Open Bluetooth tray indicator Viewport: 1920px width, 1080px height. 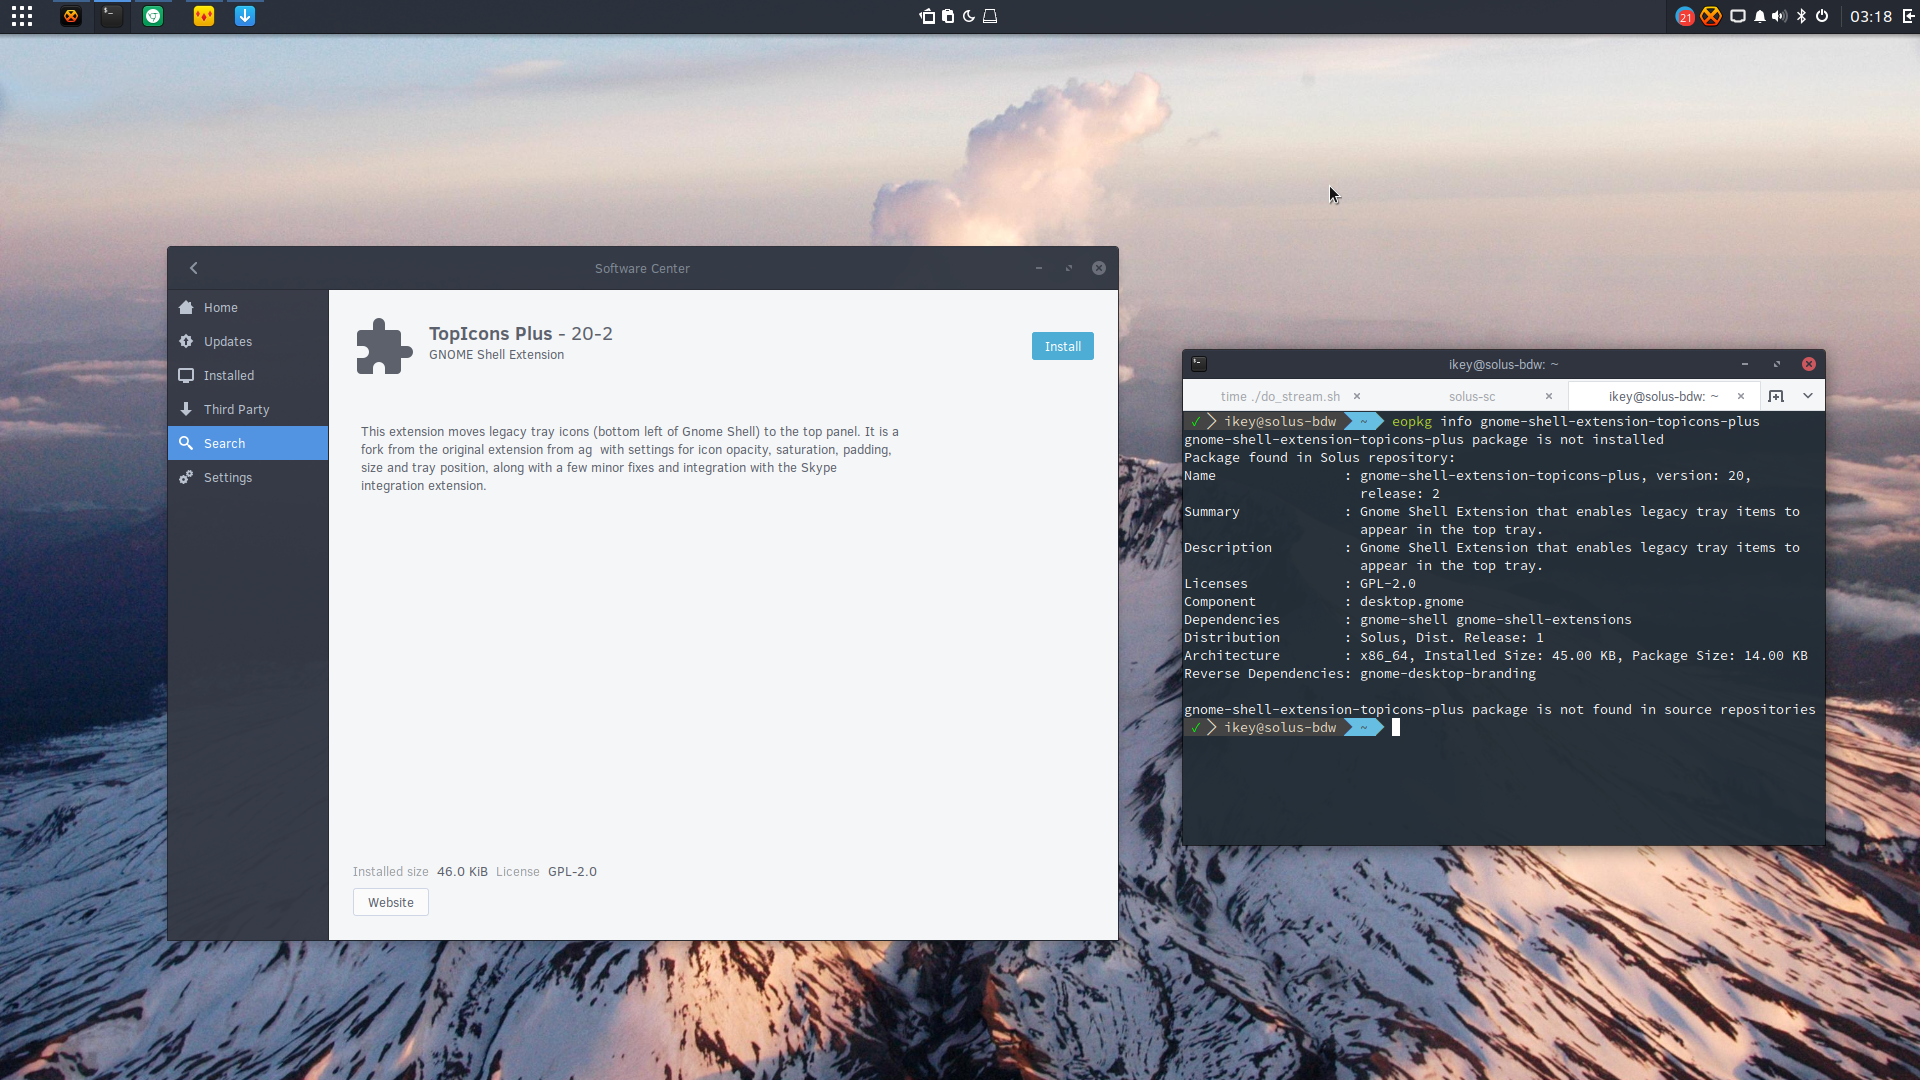[x=1801, y=16]
